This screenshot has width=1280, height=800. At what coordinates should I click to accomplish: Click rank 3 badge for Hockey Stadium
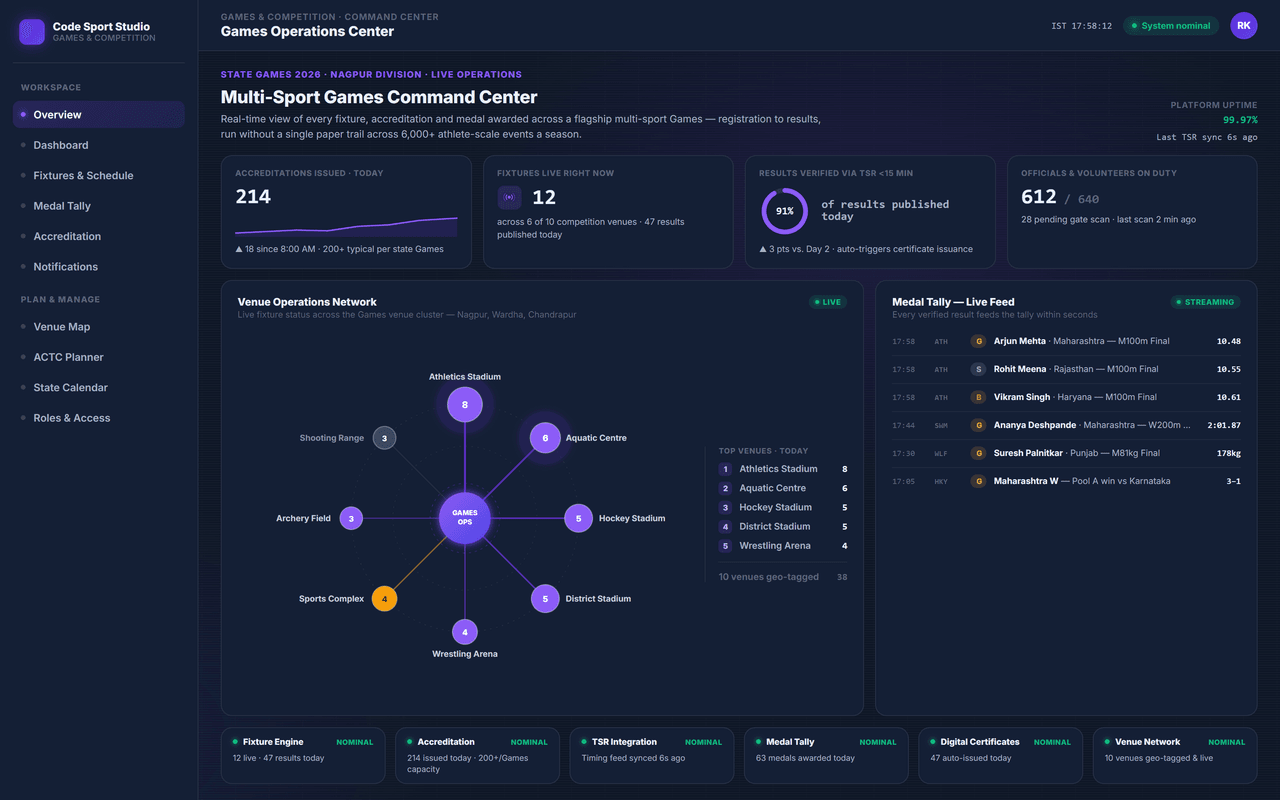click(726, 507)
